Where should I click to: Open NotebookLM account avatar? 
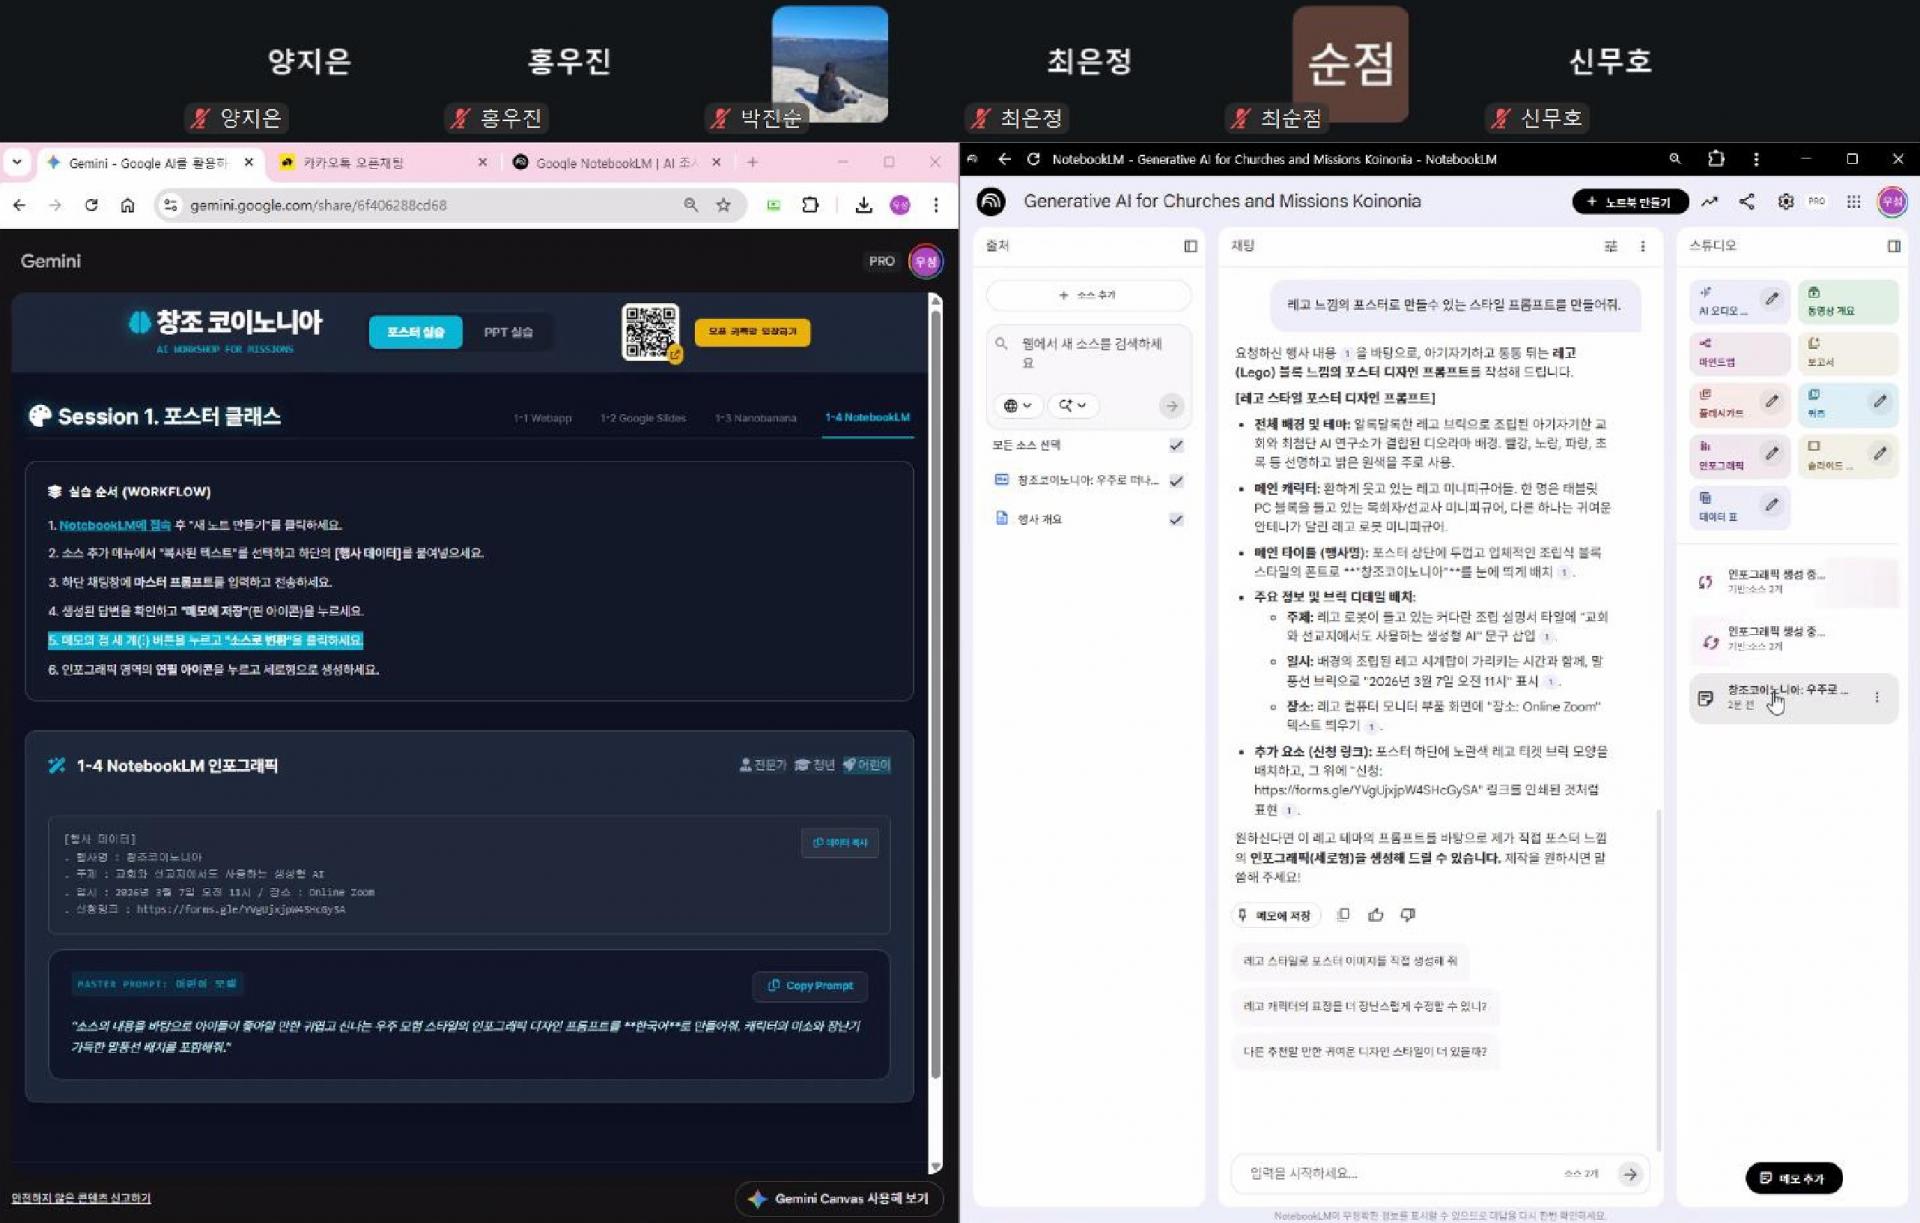(1892, 202)
